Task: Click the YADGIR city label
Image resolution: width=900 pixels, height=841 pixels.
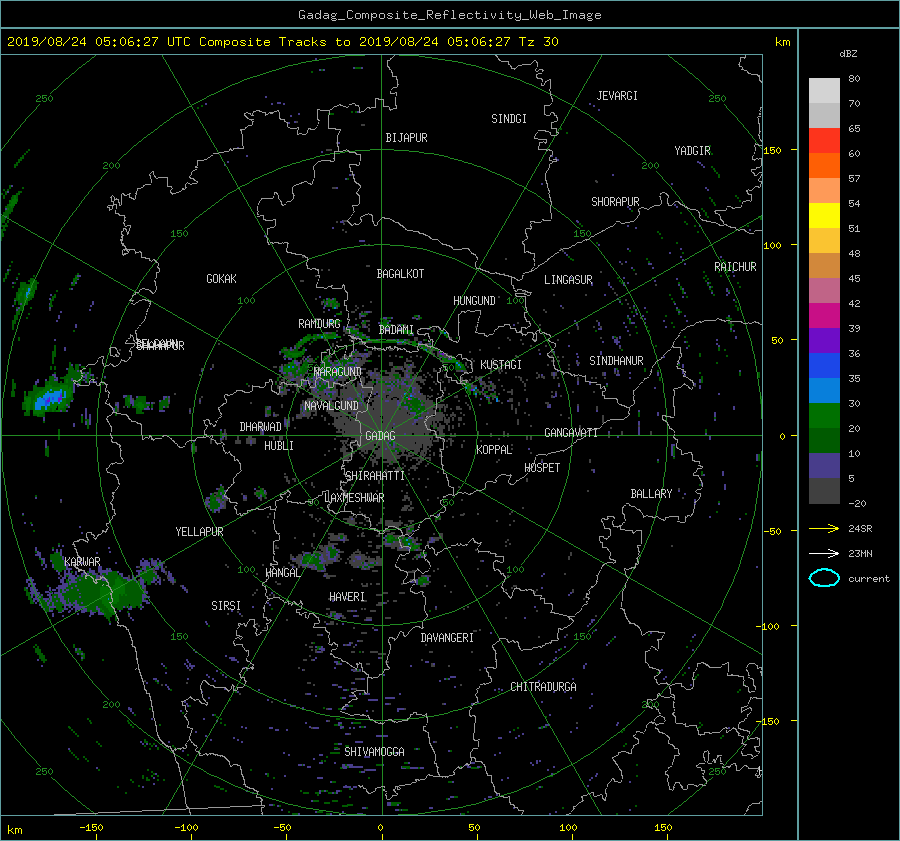Action: (x=692, y=151)
